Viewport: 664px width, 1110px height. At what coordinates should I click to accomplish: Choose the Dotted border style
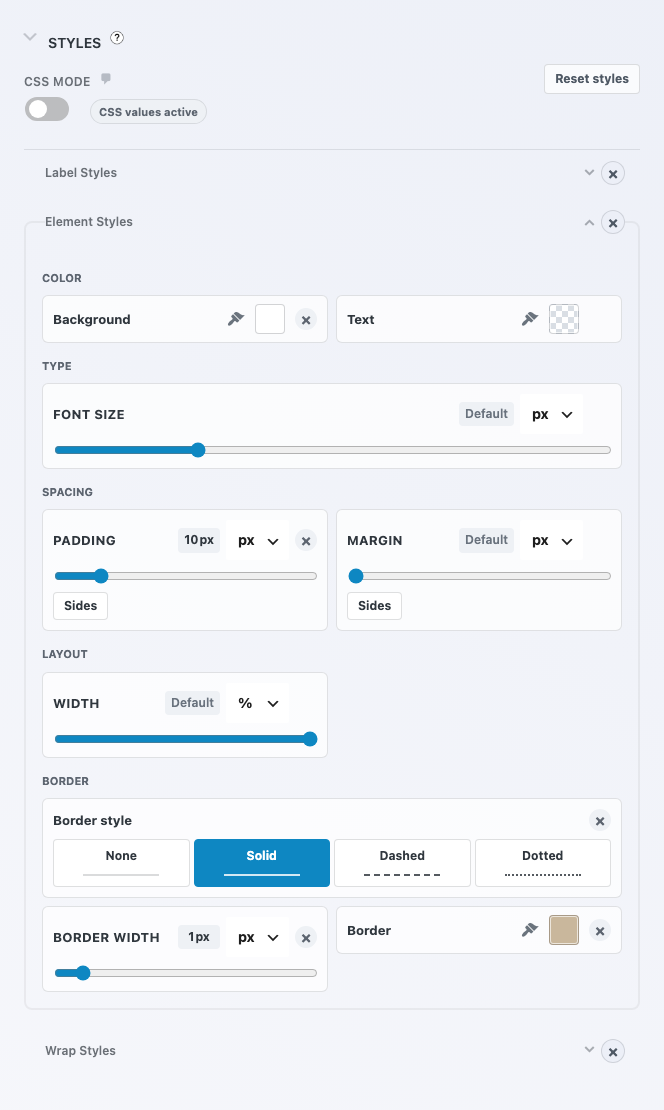pyautogui.click(x=543, y=863)
